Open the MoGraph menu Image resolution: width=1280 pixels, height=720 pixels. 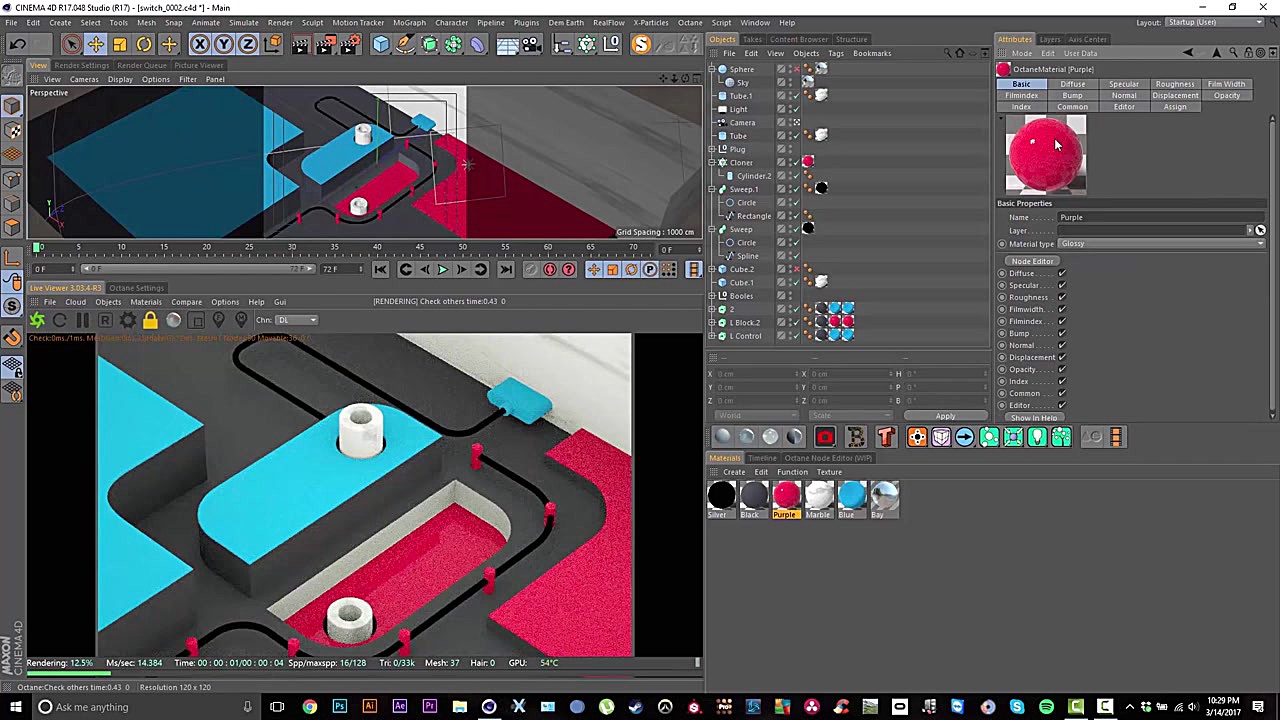coord(409,22)
